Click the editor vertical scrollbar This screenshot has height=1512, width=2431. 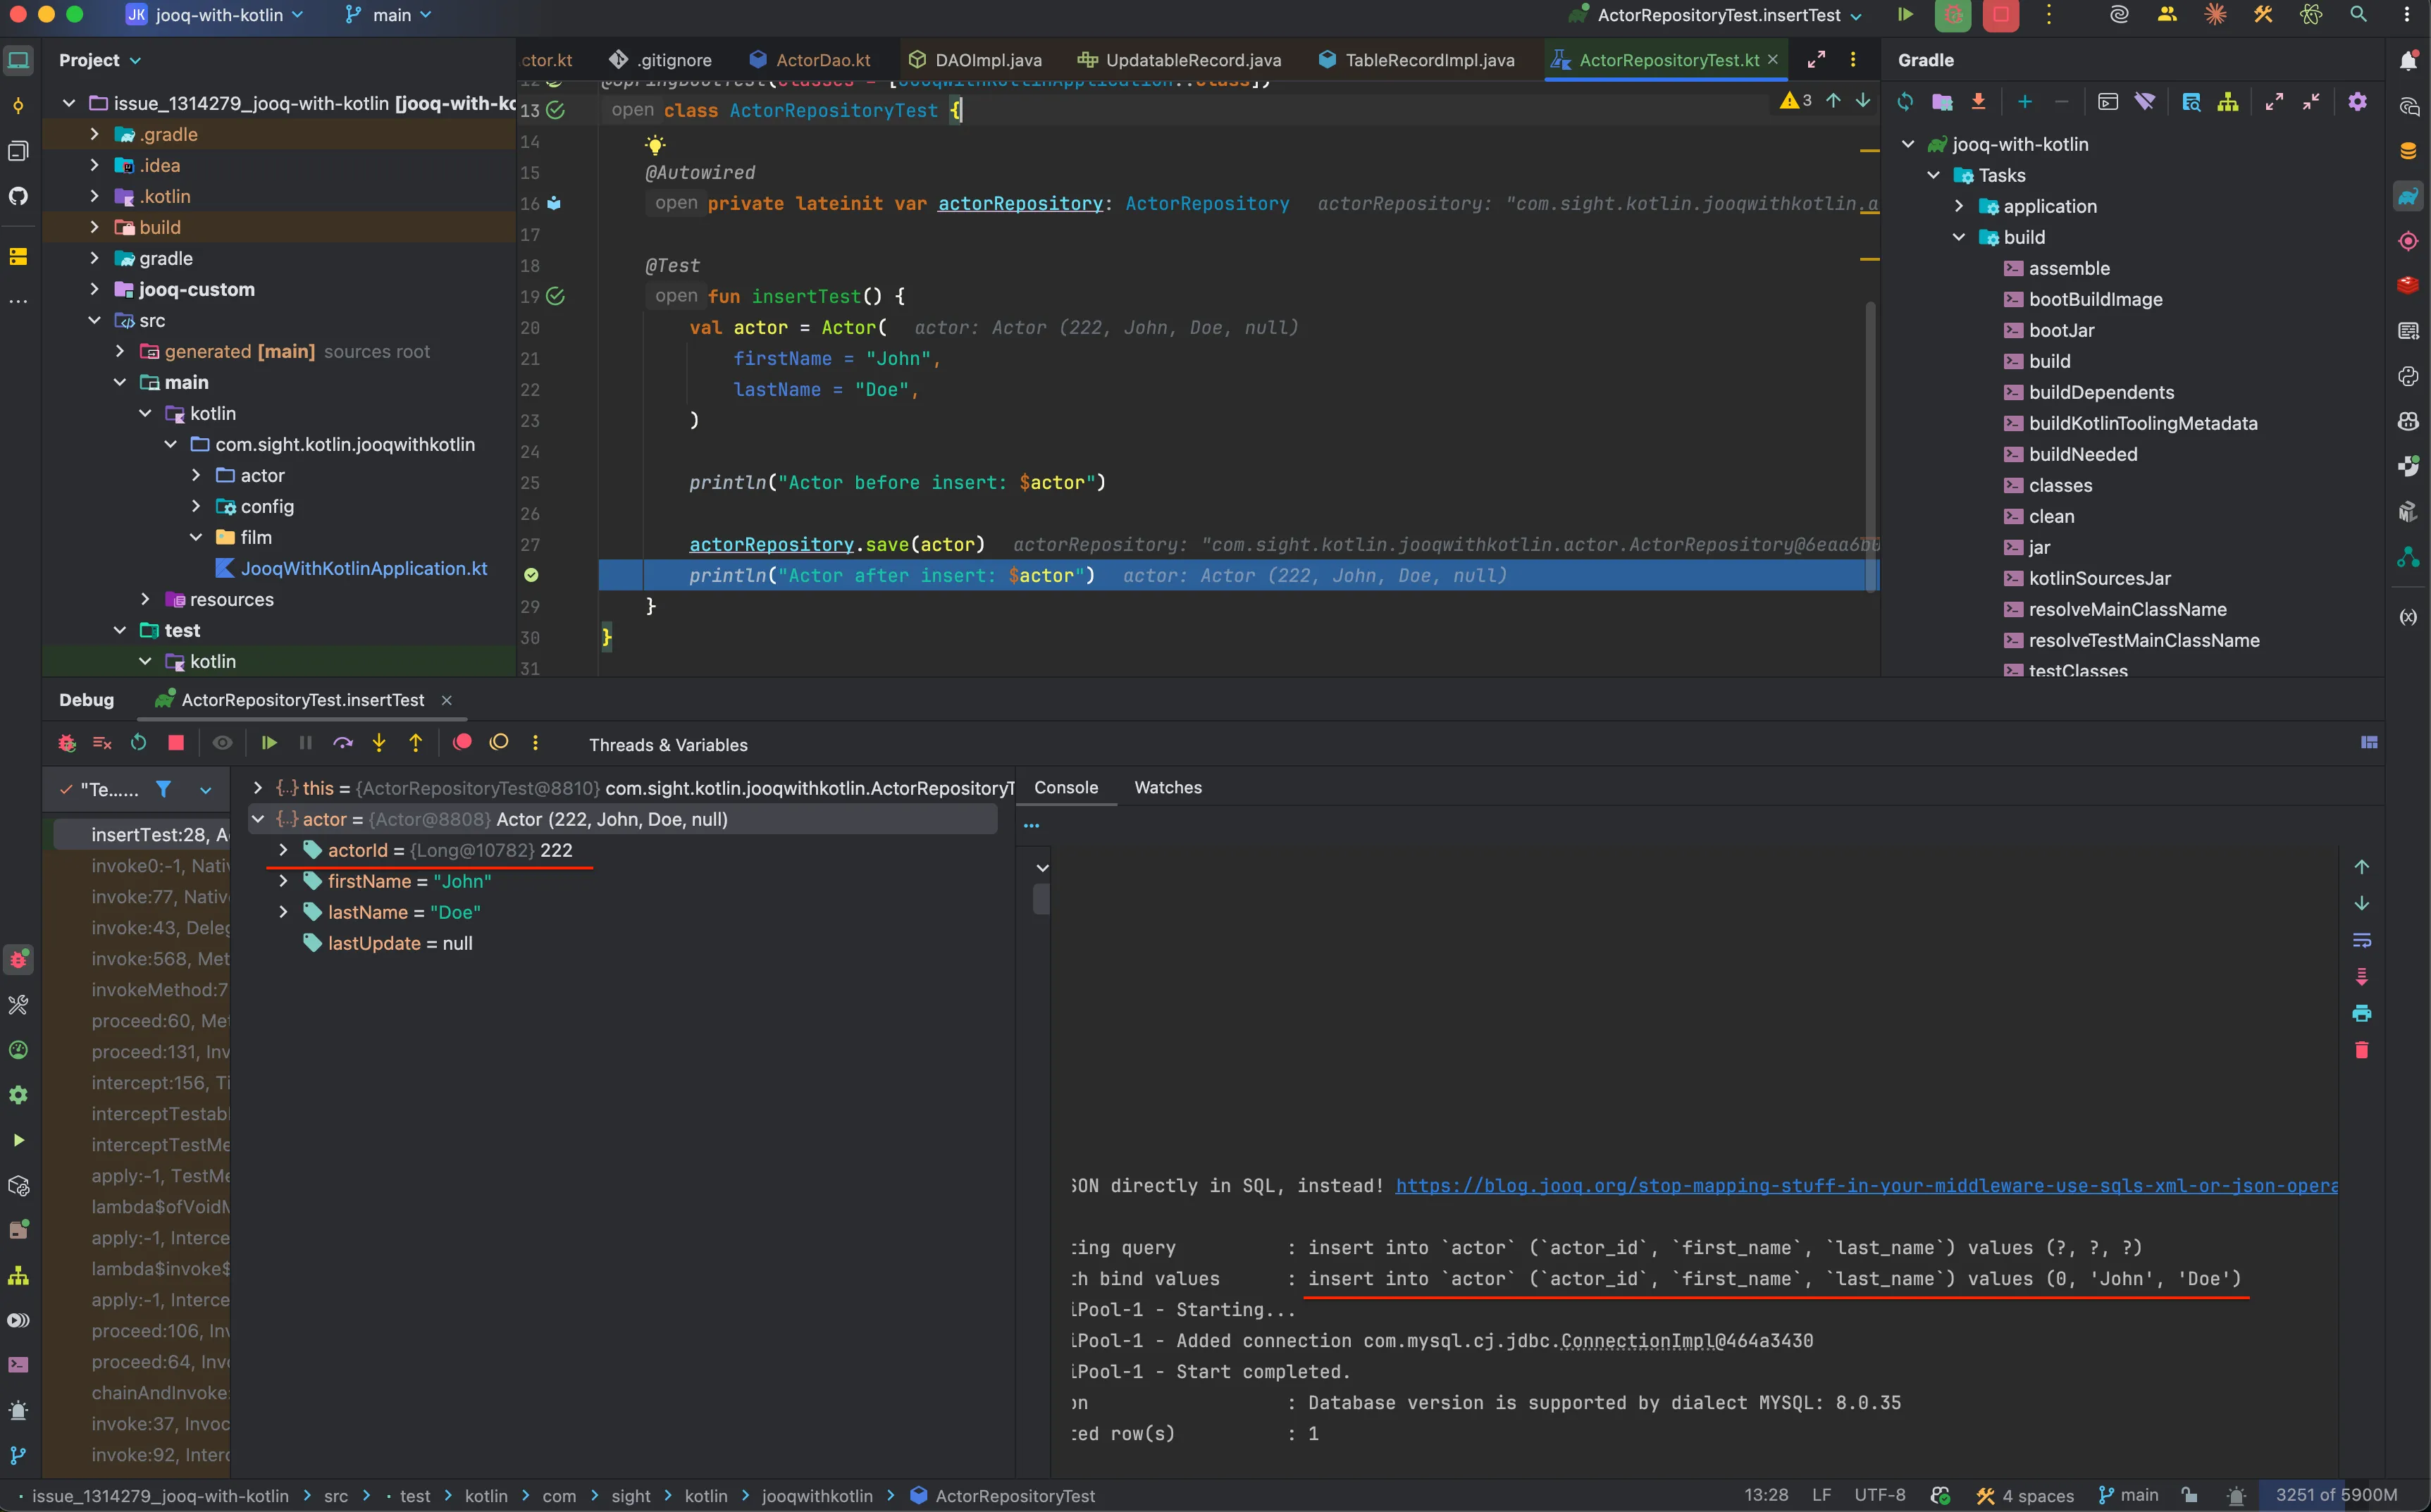coord(1870,445)
